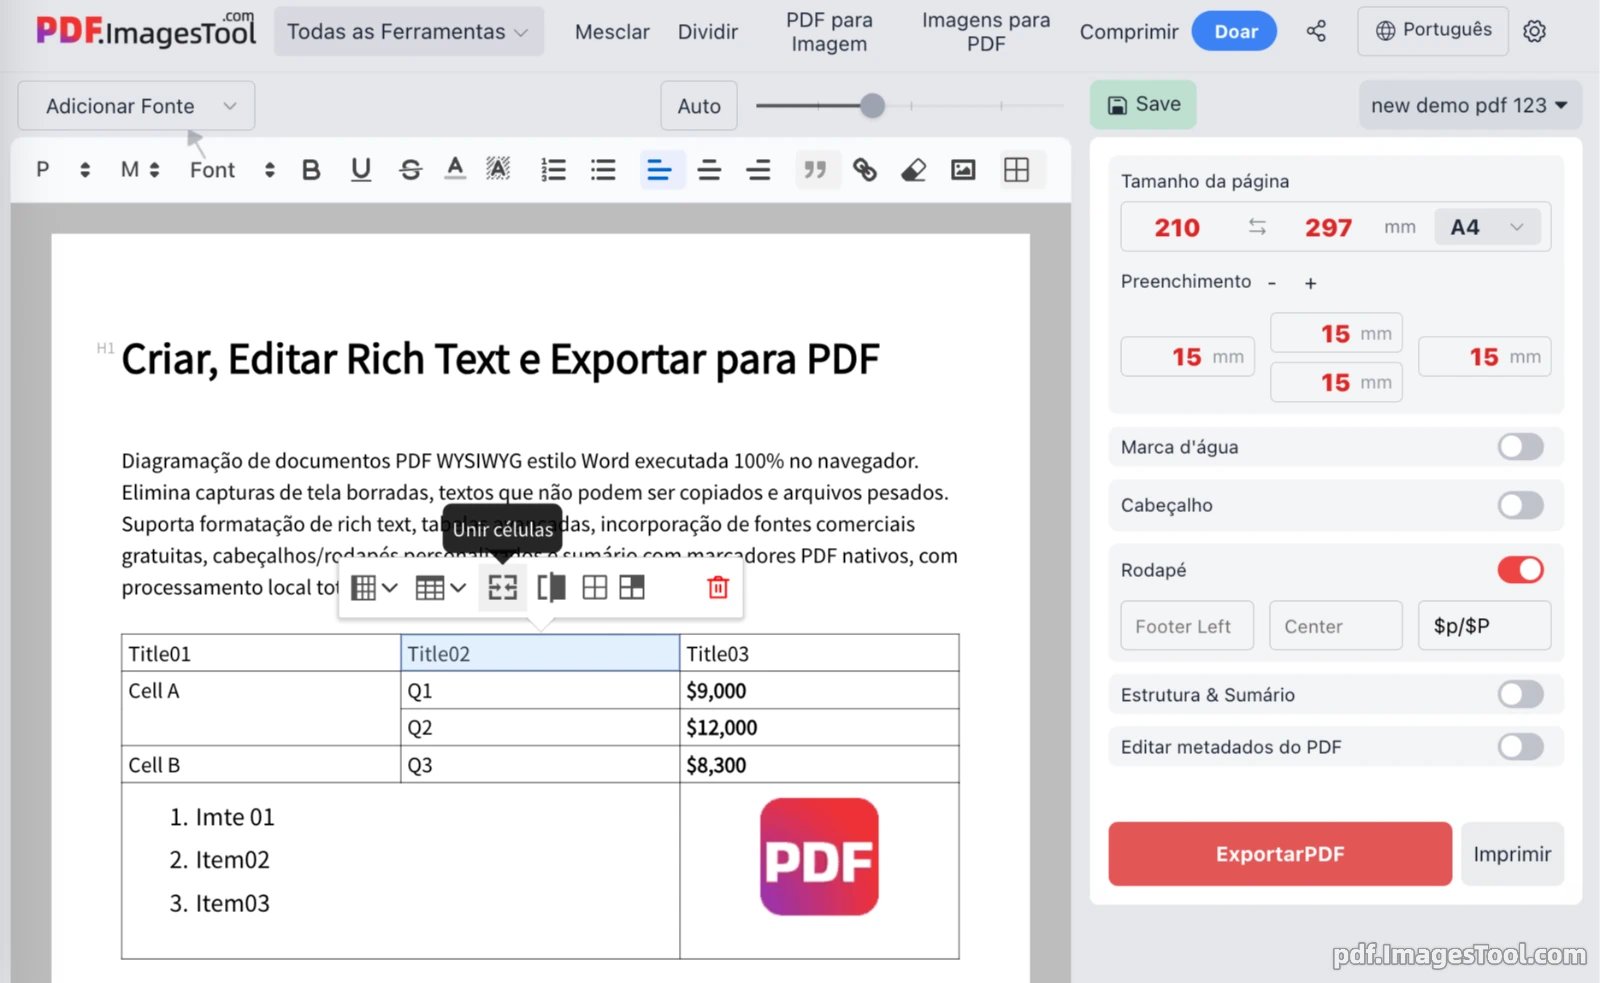Align text right
1600x983 pixels.
[x=758, y=170]
